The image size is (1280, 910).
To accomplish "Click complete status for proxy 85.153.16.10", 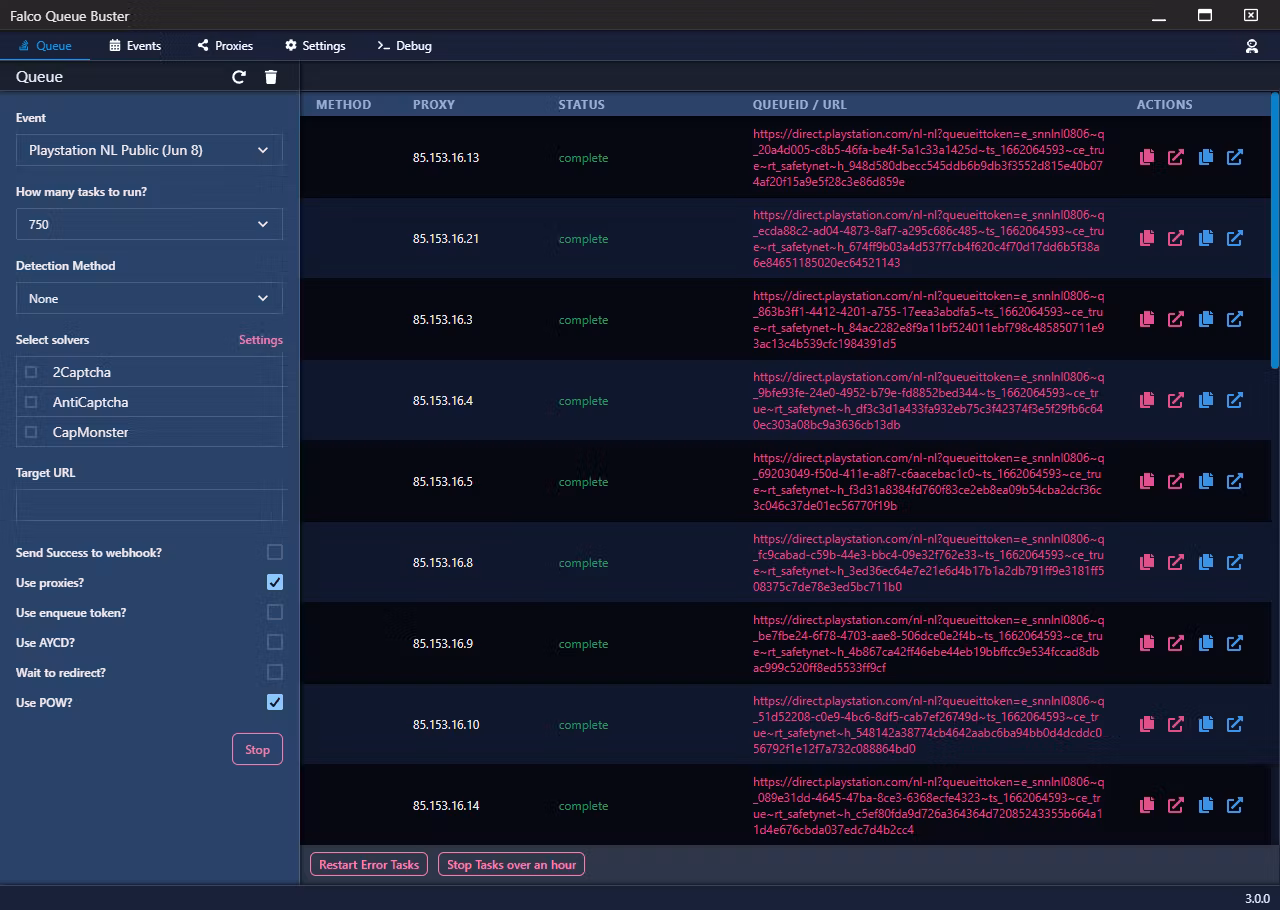I will (x=583, y=725).
